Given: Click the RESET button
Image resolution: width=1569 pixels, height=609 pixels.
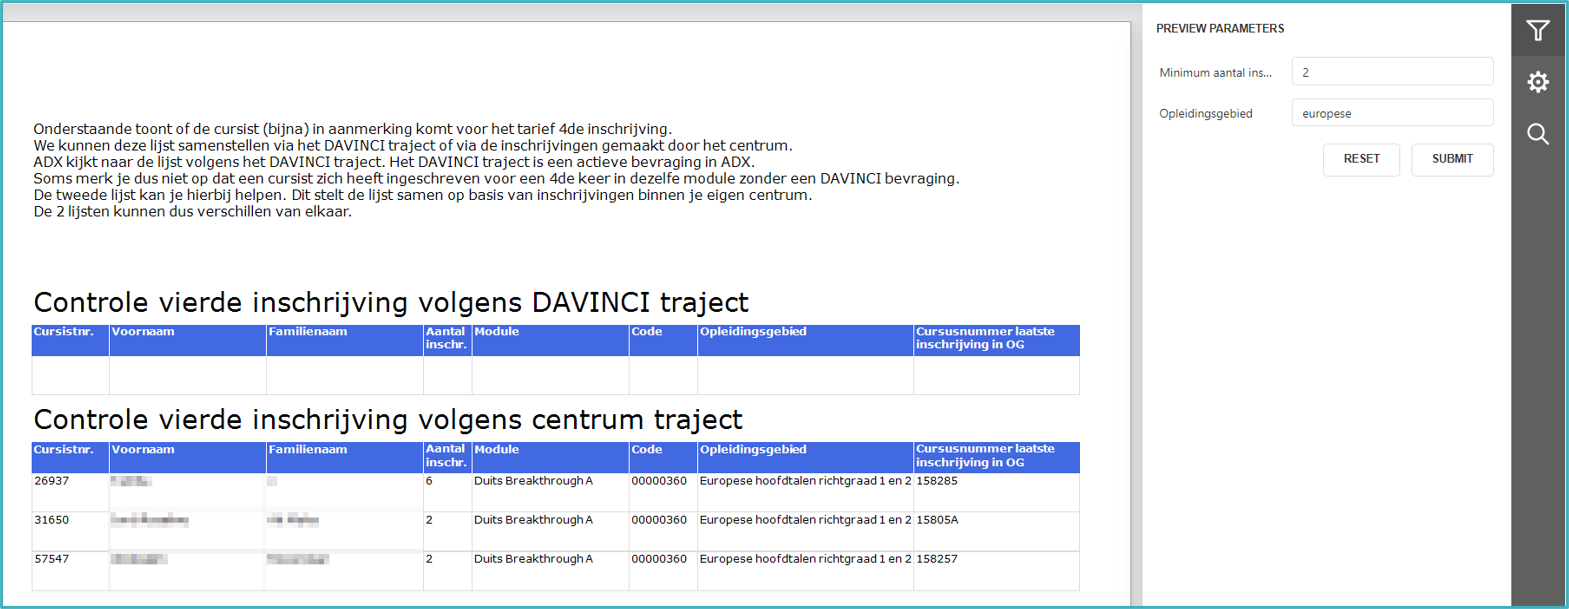Looking at the screenshot, I should 1361,159.
